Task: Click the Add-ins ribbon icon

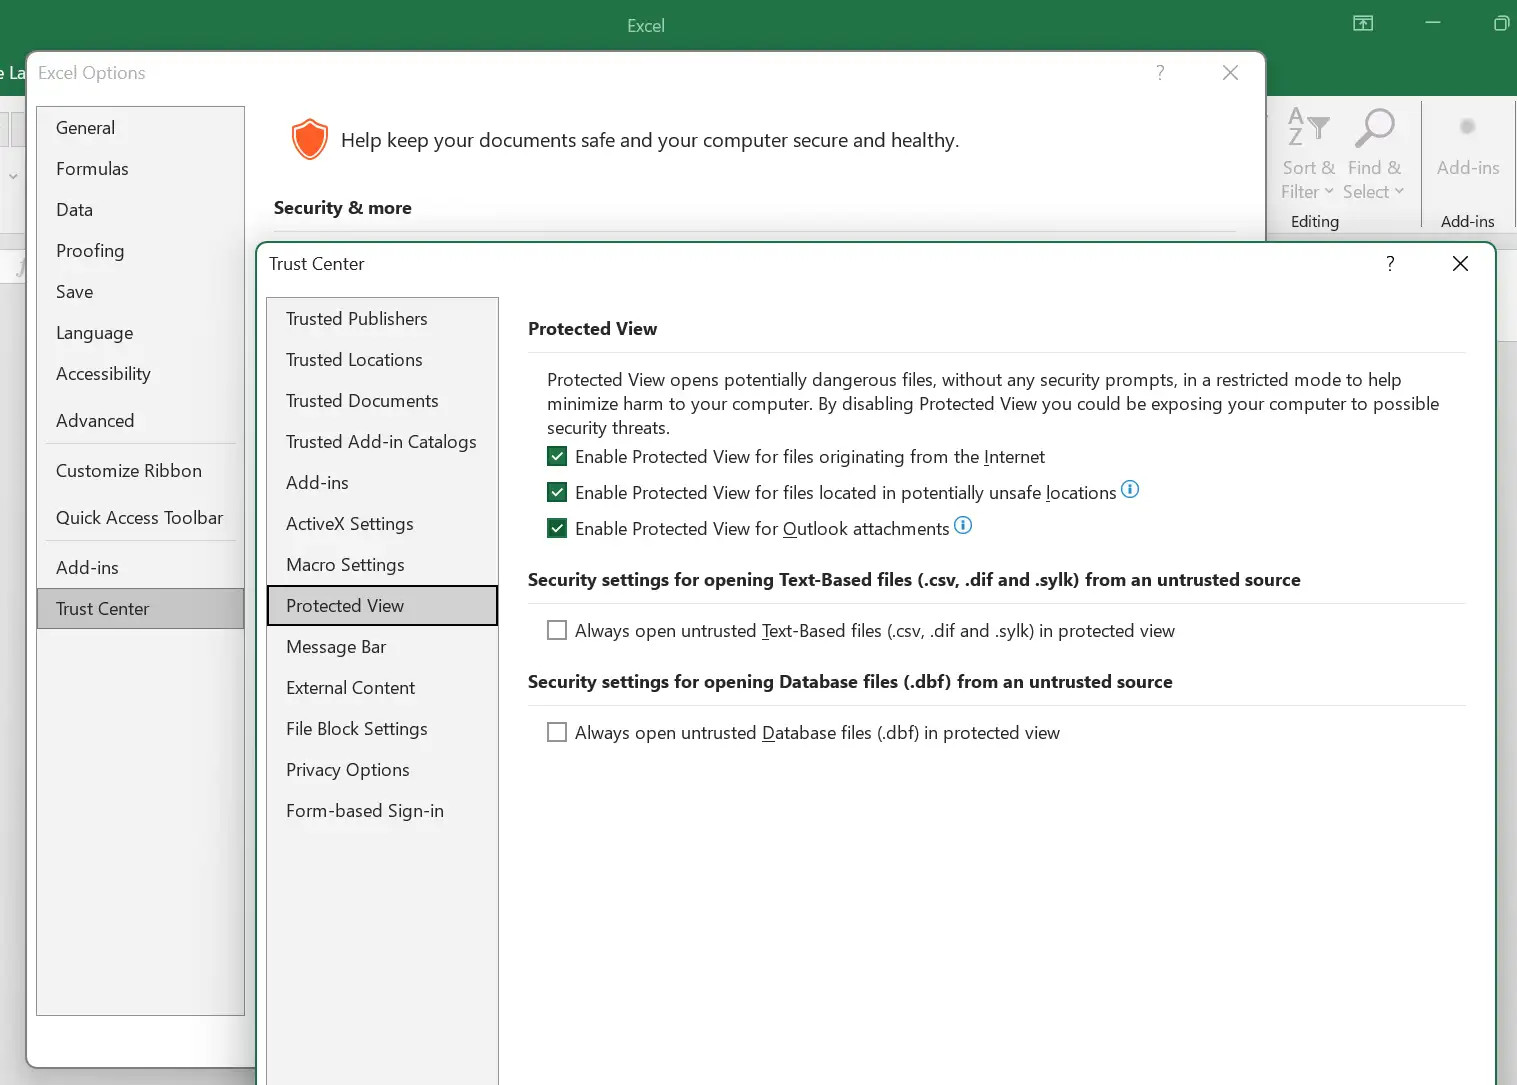Action: 1467,128
